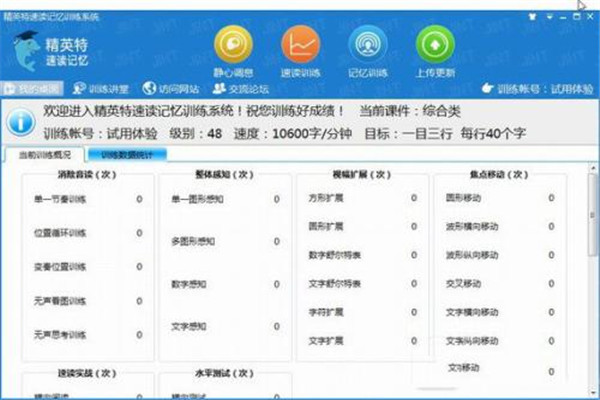The height and width of the screenshot is (400, 600).
Task: Click the 无声思考训练 row
Action: [x=88, y=335]
